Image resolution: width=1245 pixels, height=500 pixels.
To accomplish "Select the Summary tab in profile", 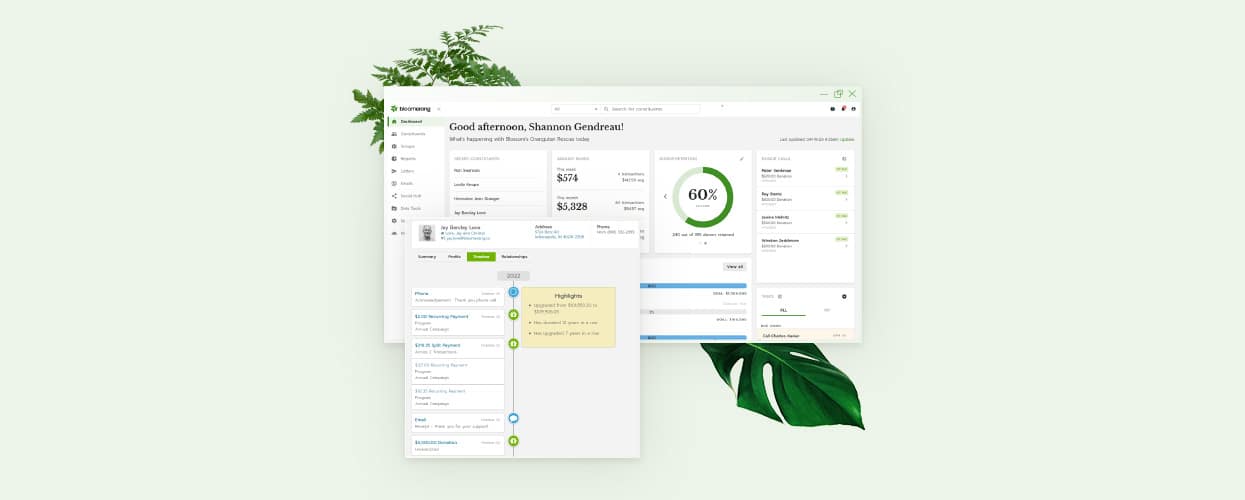I will (x=427, y=257).
